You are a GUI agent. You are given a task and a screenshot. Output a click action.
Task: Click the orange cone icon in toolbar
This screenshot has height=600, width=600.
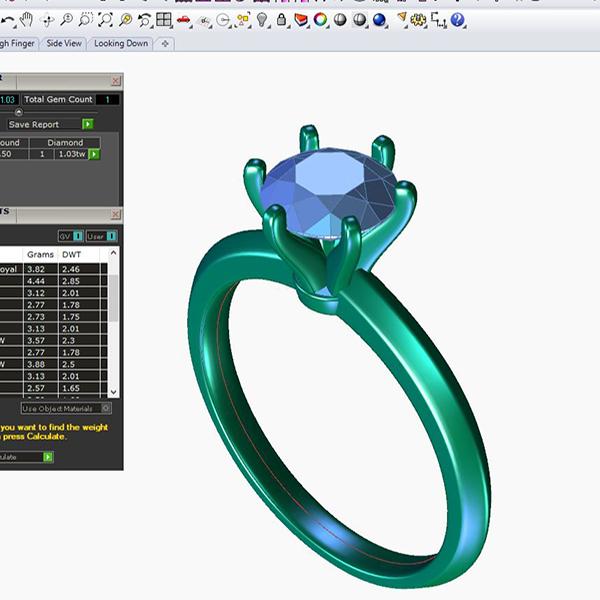[401, 18]
